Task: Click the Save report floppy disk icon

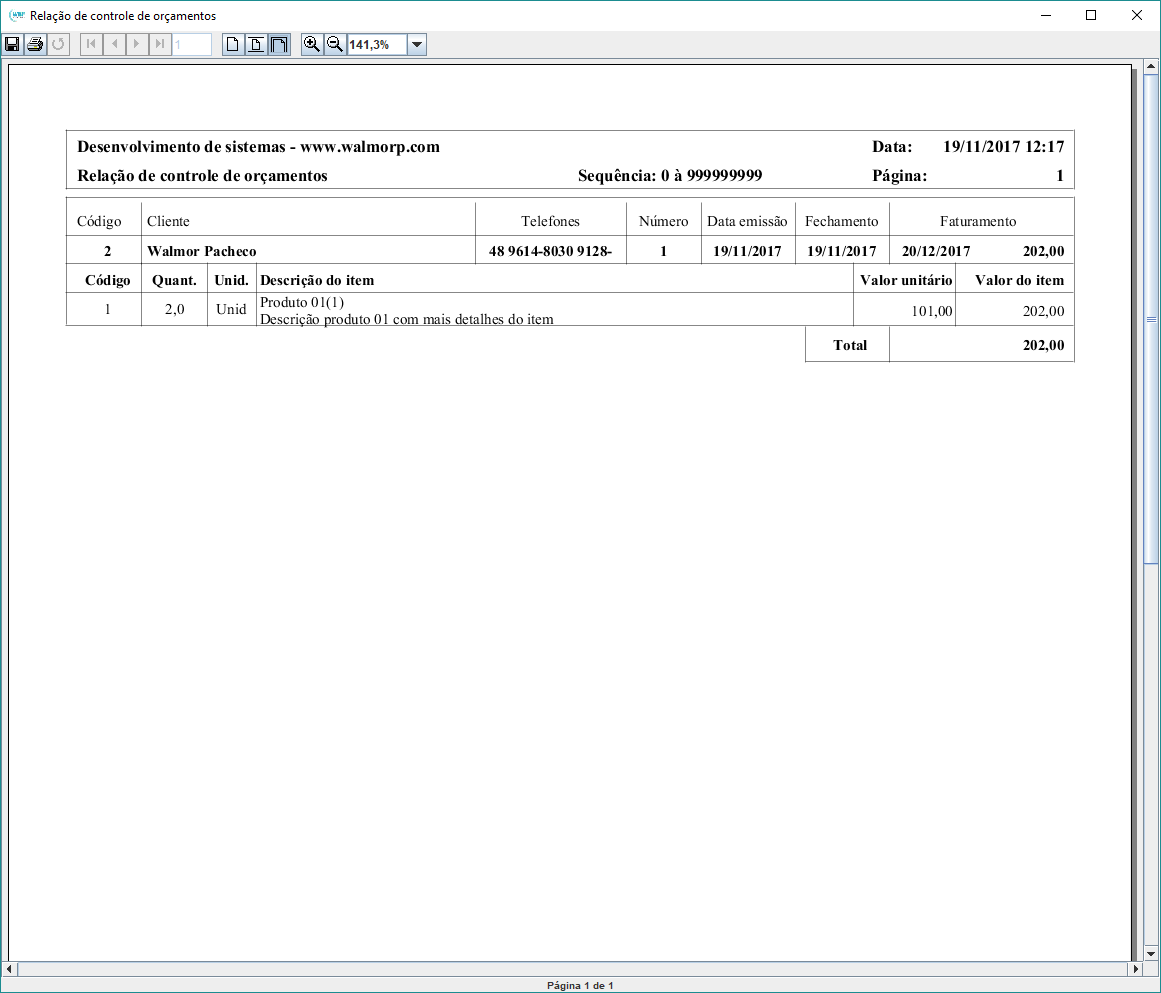Action: click(12, 44)
